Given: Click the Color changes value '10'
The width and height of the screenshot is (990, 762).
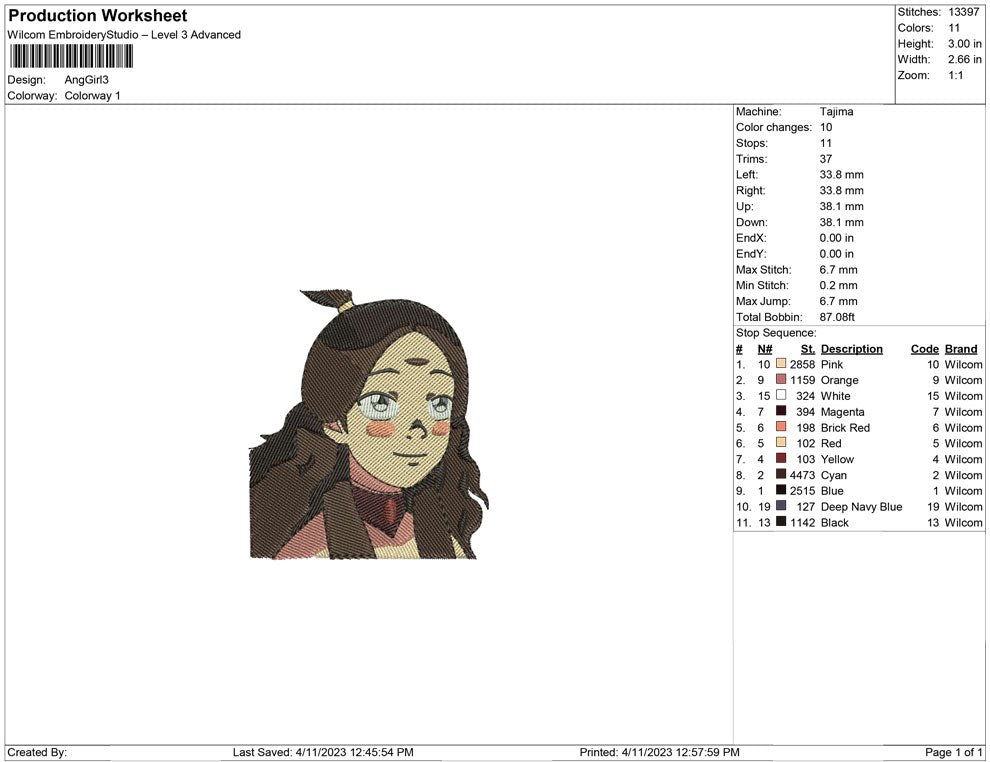Looking at the screenshot, I should [x=826, y=128].
